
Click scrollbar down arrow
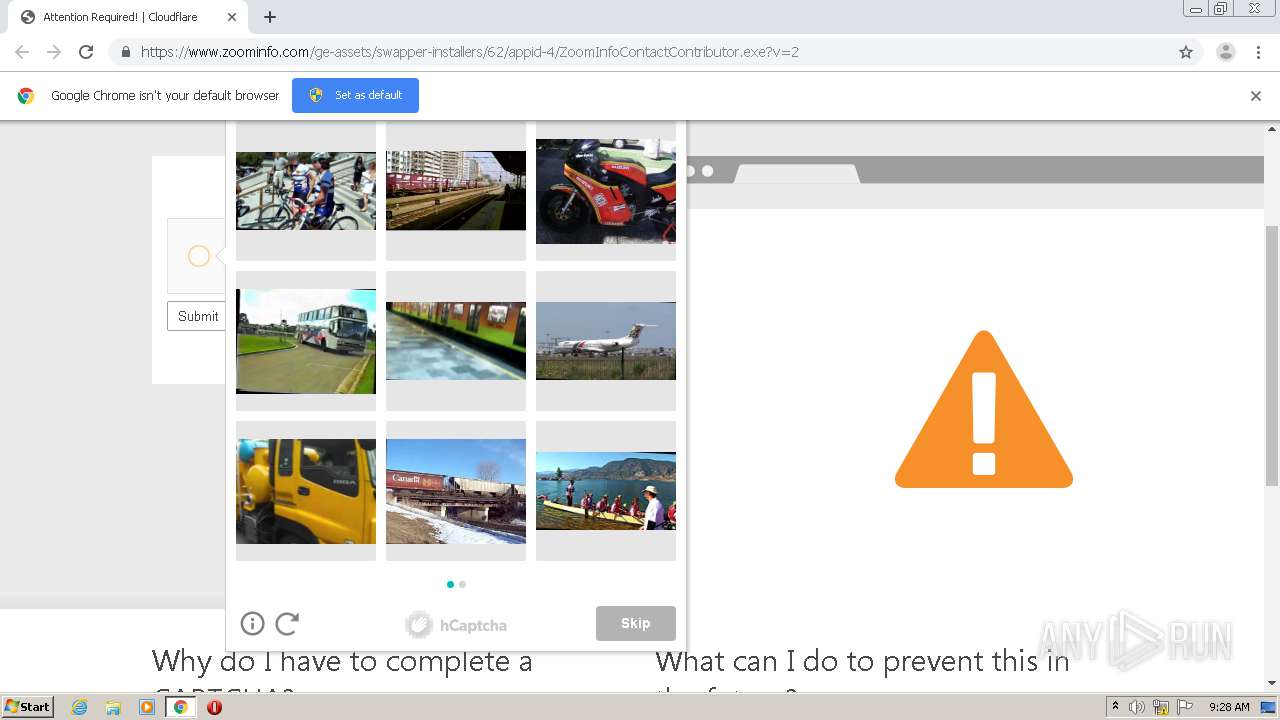coord(1272,683)
